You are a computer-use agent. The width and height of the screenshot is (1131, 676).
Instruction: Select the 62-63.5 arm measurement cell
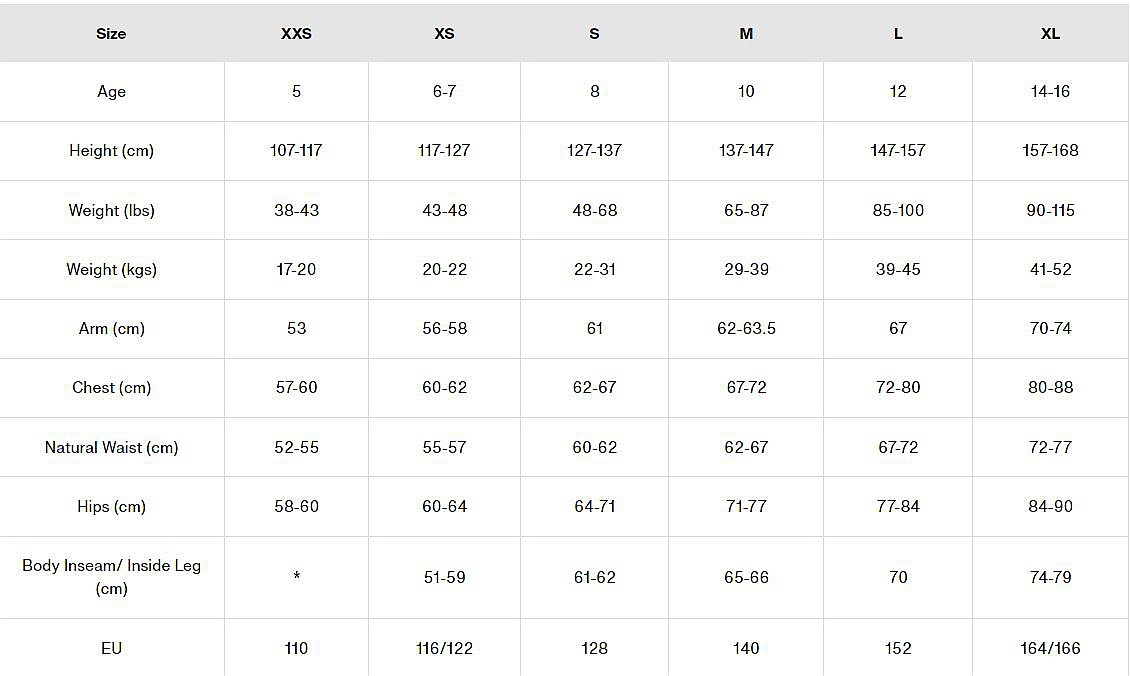[746, 328]
